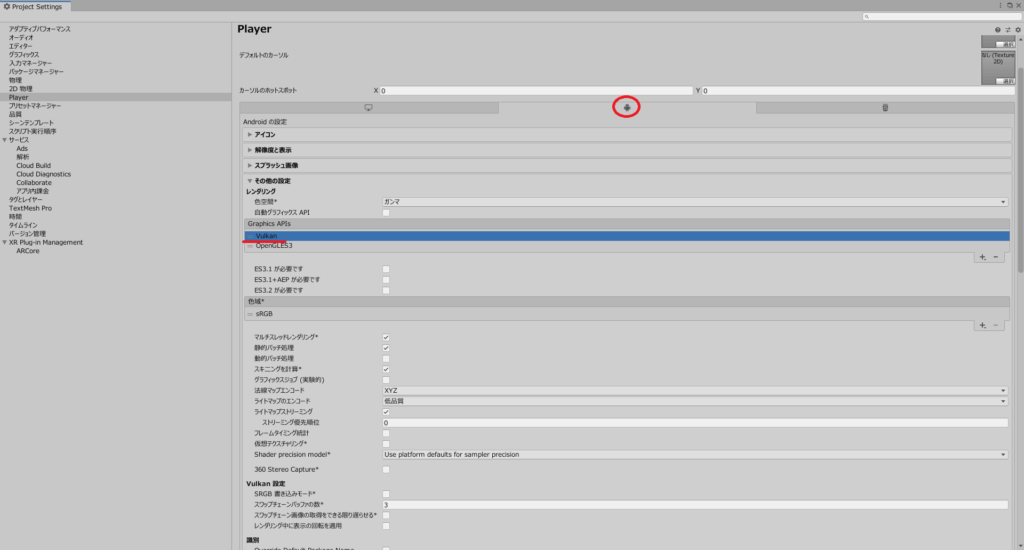Select the Vulkan entry in Graphics APIs
Screen dimensions: 1024x550
point(627,236)
